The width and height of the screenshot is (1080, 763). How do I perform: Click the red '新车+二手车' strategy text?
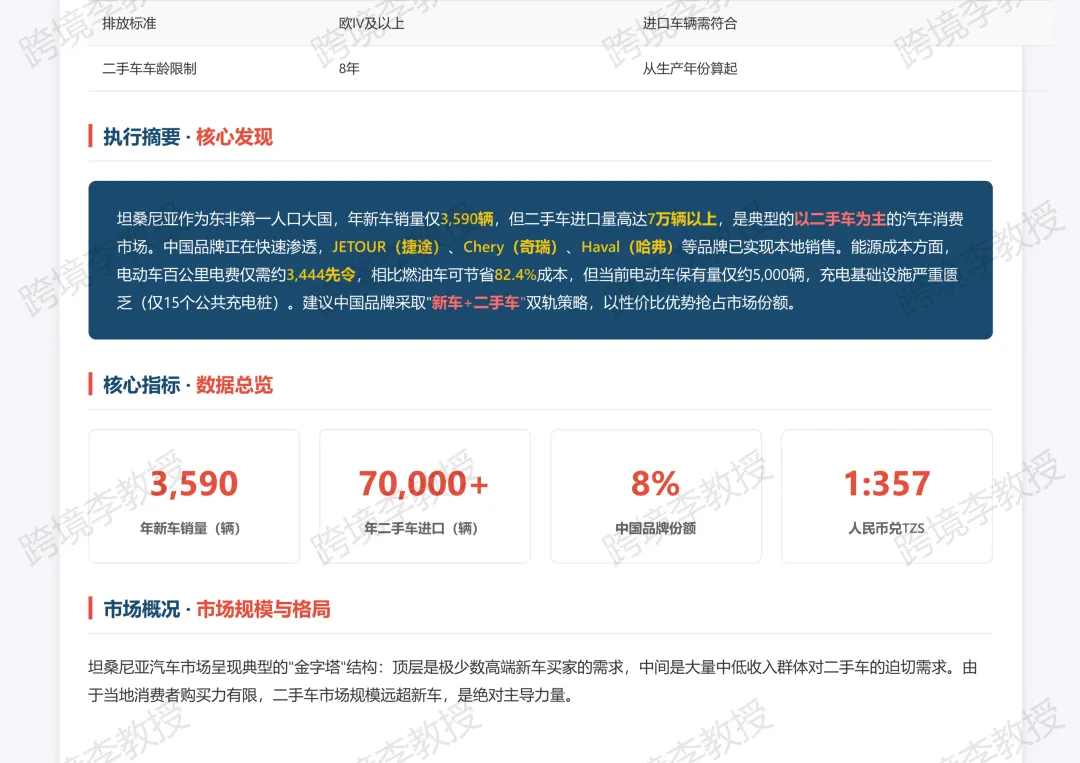click(x=475, y=303)
